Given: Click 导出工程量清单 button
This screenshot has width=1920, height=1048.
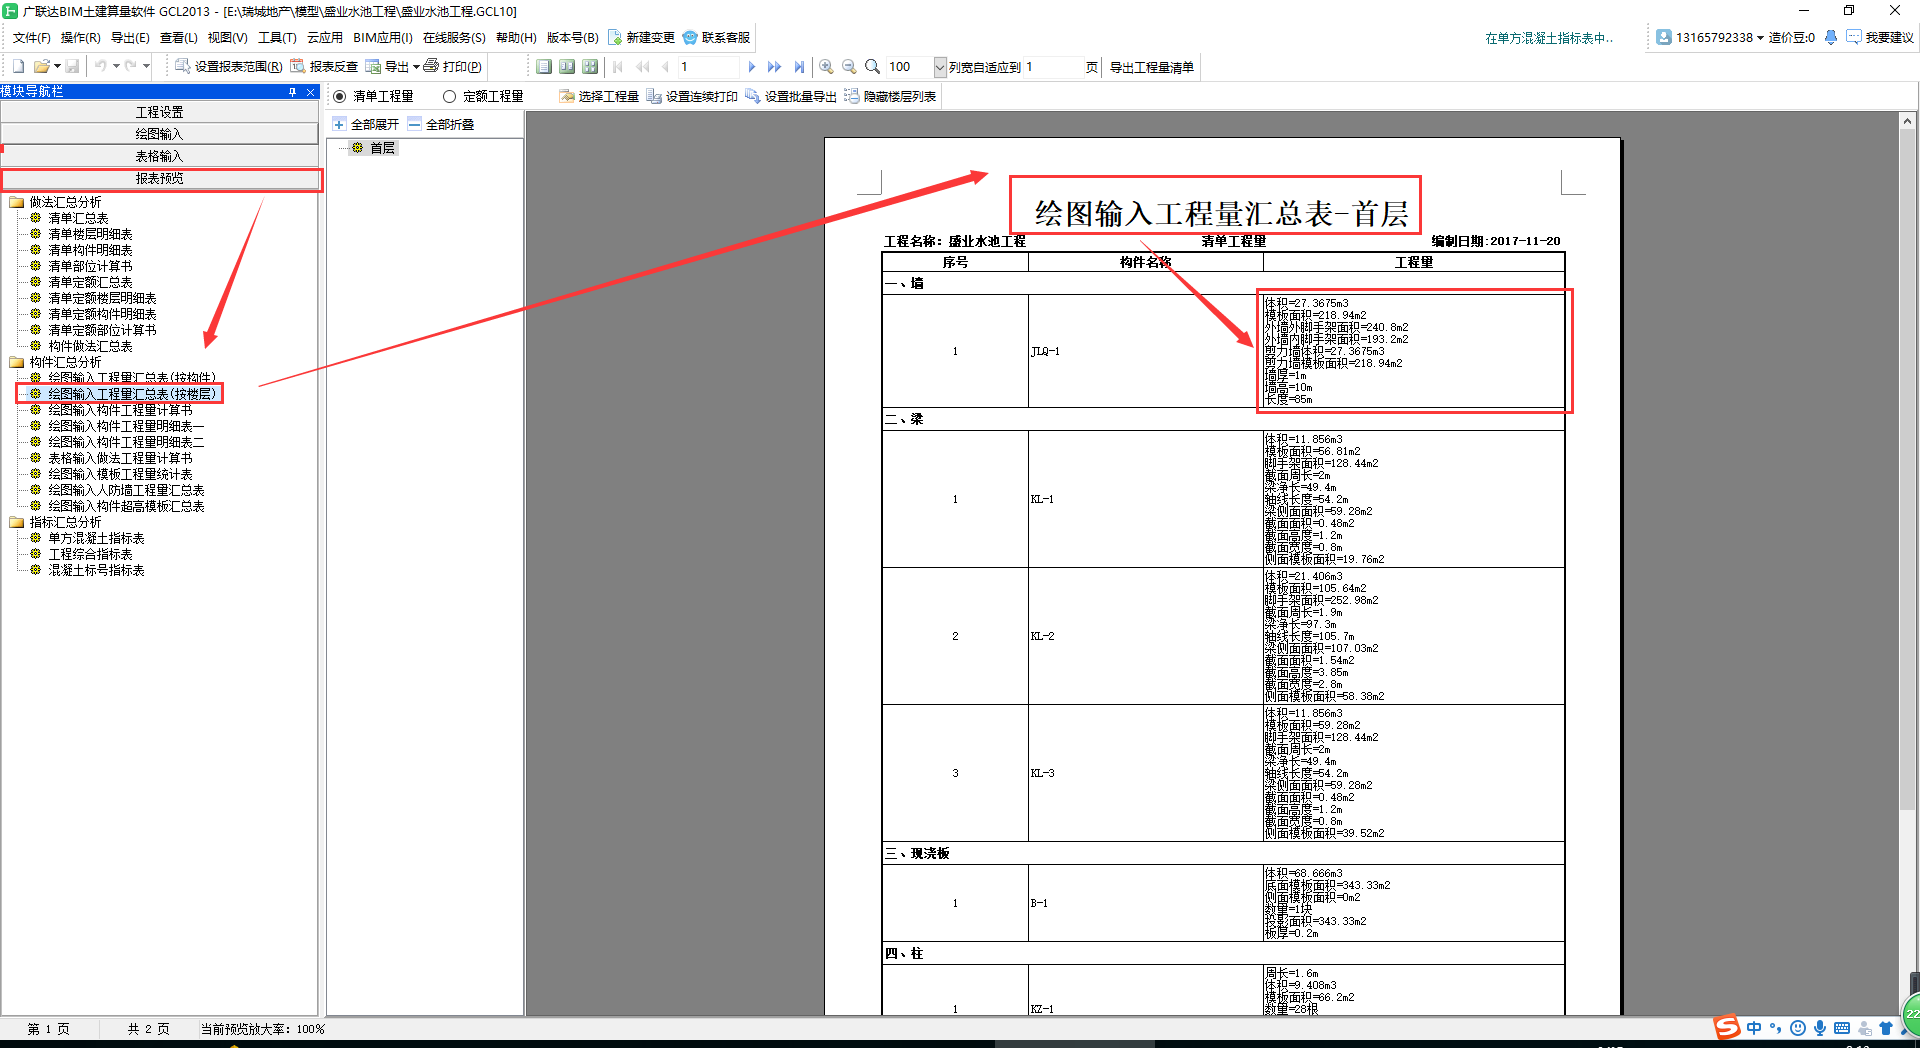Looking at the screenshot, I should point(1152,67).
